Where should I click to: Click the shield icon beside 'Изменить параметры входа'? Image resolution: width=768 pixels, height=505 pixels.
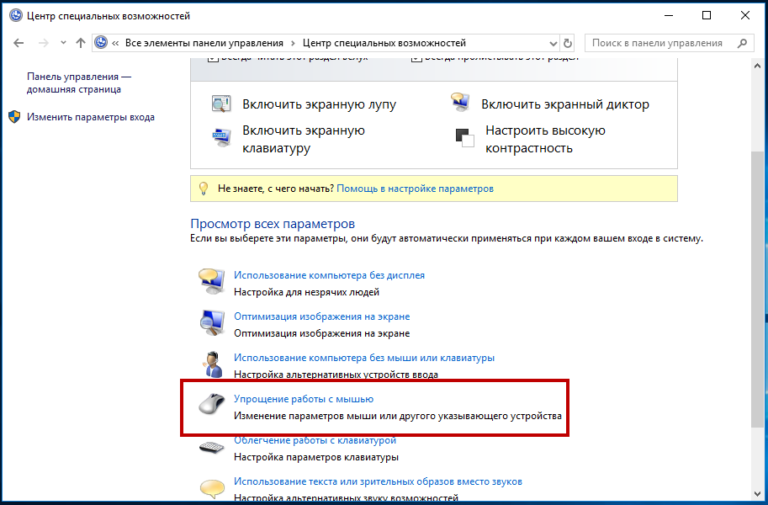tap(14, 117)
